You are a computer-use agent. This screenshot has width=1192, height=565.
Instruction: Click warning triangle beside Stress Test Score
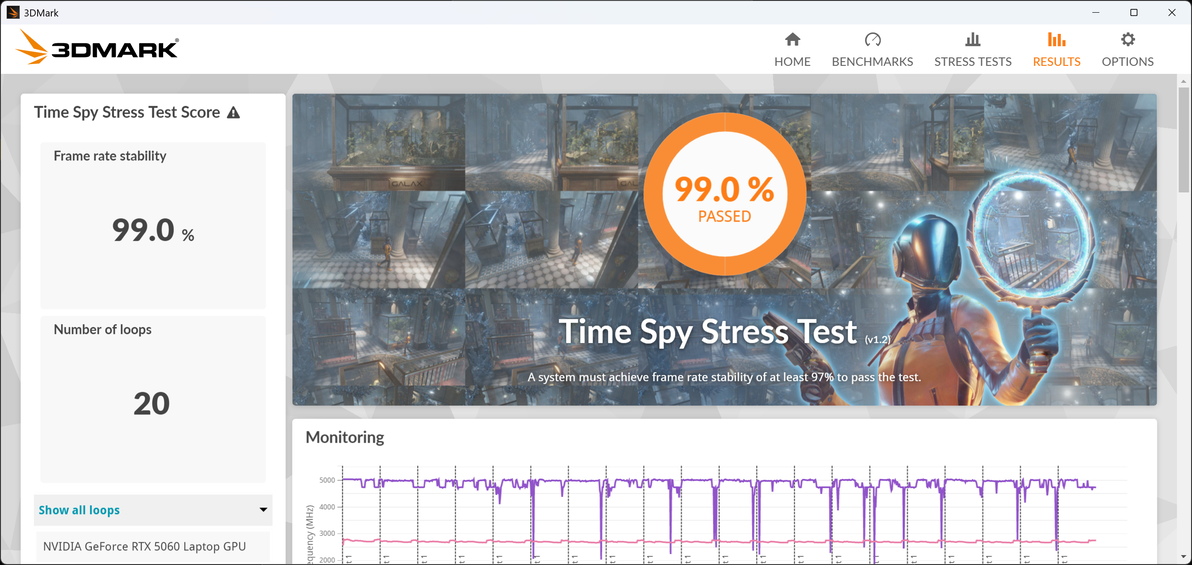(x=233, y=113)
